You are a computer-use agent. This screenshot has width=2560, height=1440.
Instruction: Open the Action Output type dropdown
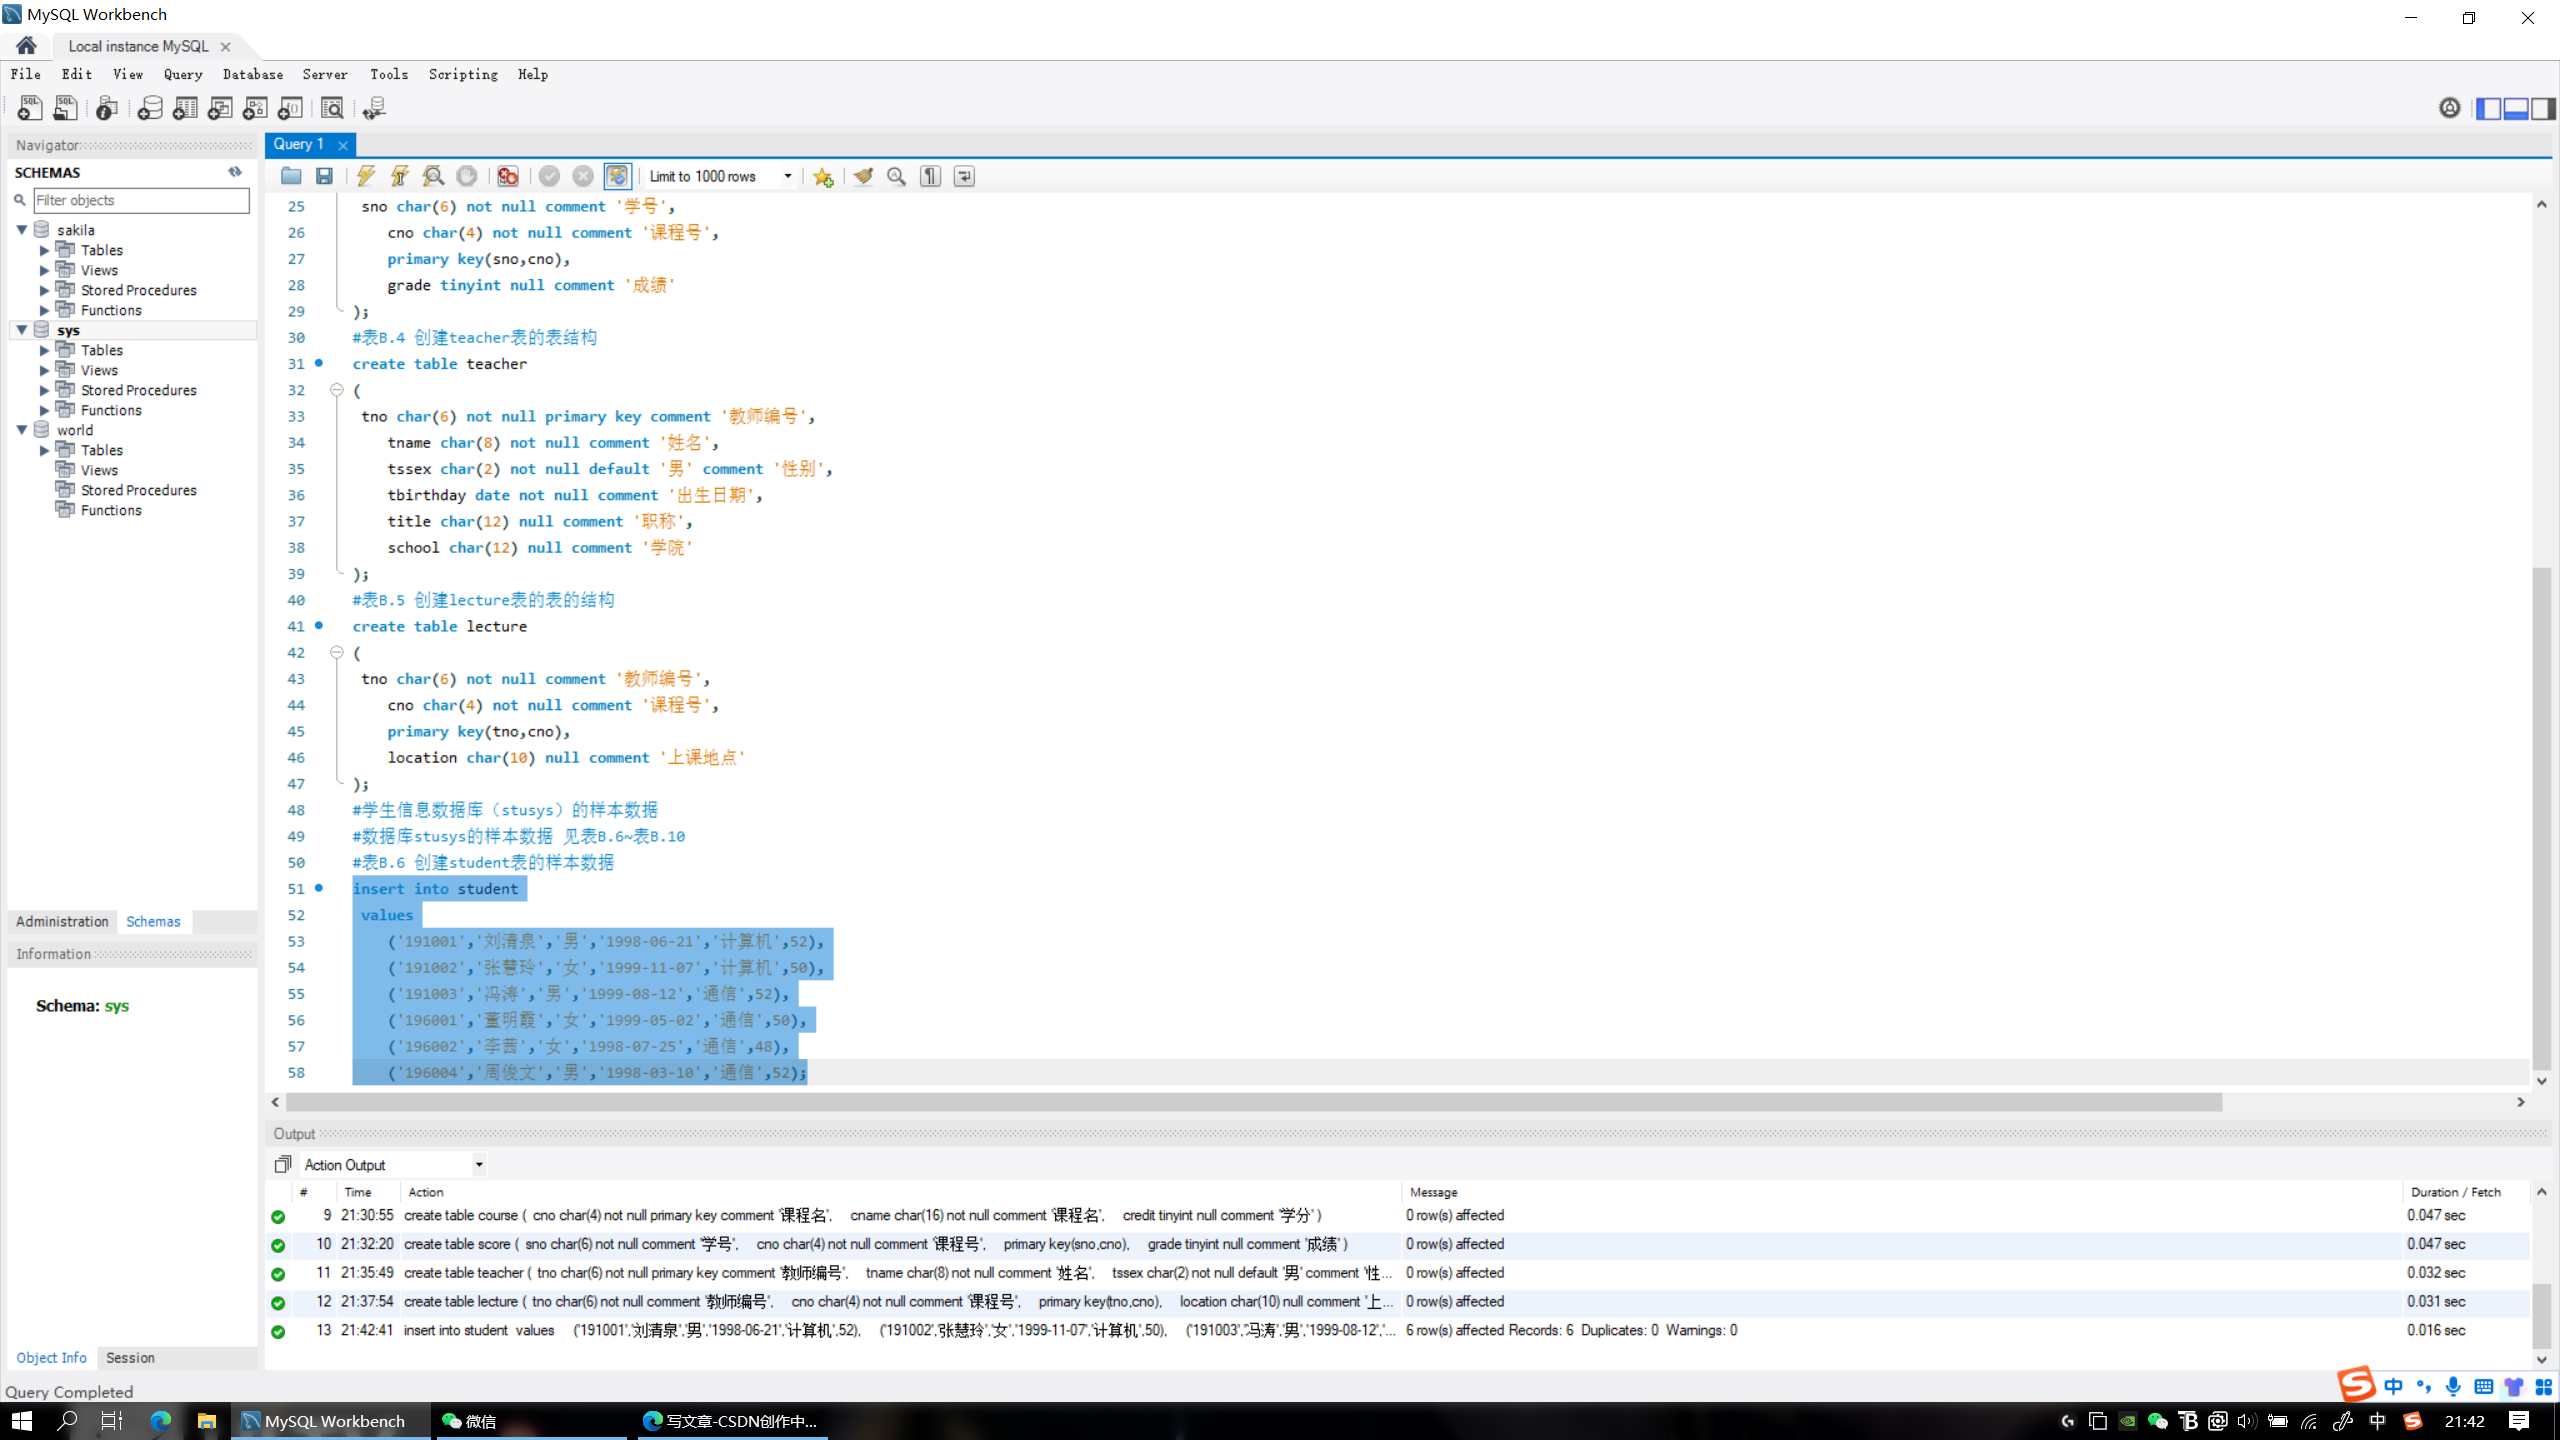(x=479, y=1164)
